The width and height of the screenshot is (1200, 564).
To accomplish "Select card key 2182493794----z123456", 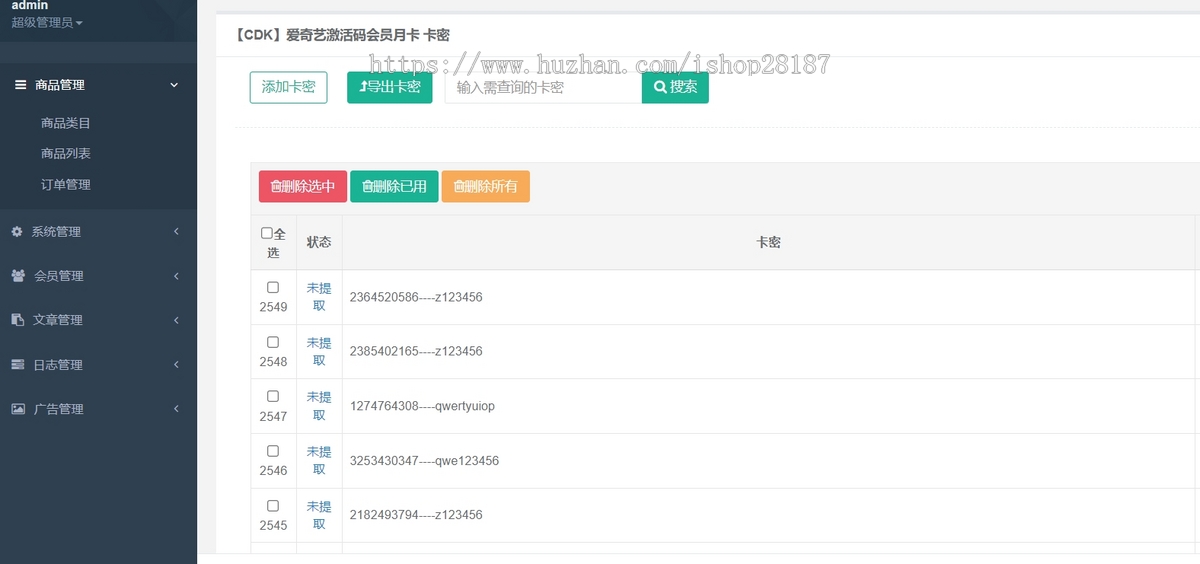I will tap(416, 515).
